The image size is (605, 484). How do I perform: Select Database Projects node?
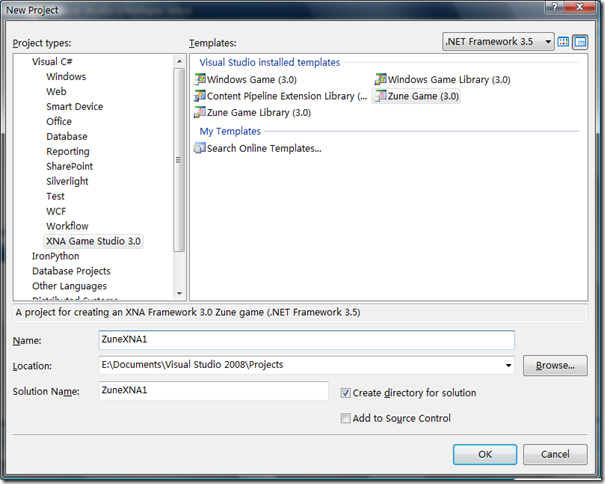click(71, 271)
